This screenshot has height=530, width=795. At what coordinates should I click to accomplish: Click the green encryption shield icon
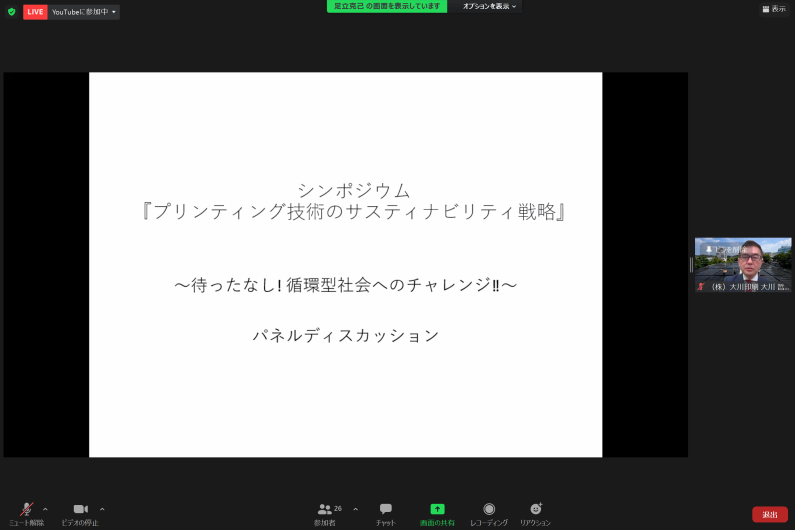[x=12, y=12]
